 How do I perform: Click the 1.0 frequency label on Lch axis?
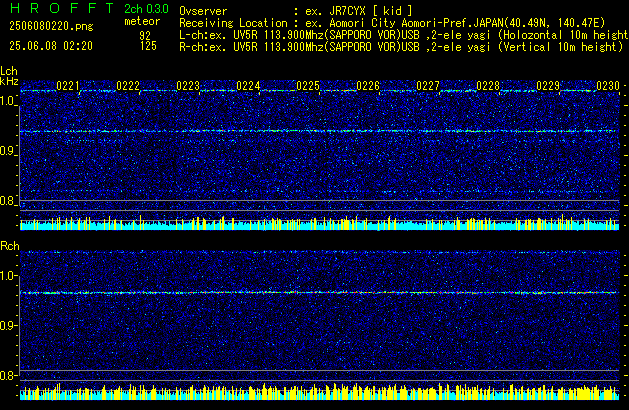pyautogui.click(x=8, y=101)
